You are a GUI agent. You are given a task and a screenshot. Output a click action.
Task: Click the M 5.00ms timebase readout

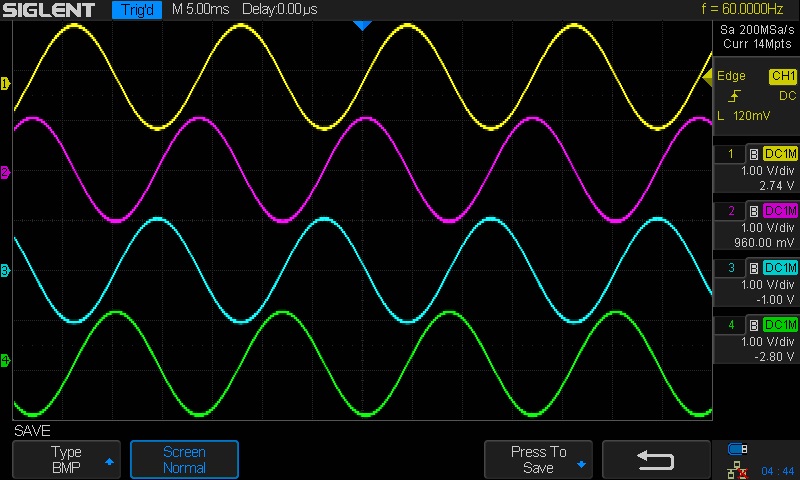click(202, 10)
